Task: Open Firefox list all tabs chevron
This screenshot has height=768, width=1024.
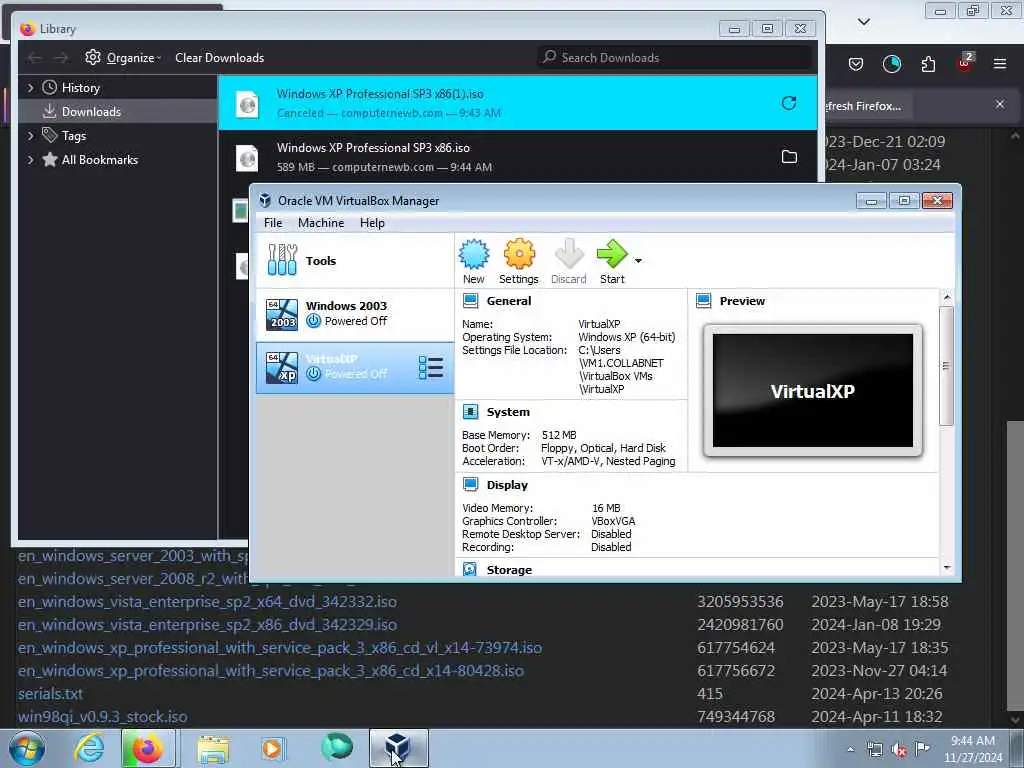Action: pyautogui.click(x=864, y=22)
